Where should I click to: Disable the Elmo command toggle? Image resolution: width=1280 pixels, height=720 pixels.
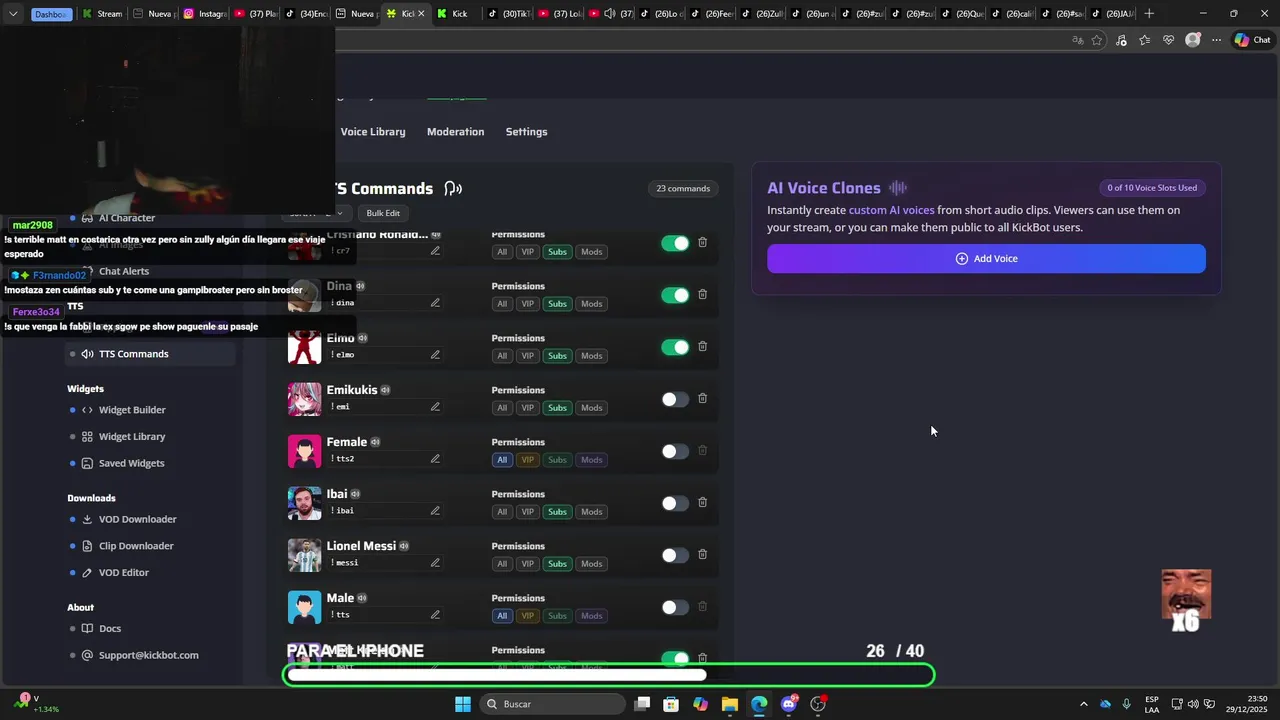pos(675,347)
